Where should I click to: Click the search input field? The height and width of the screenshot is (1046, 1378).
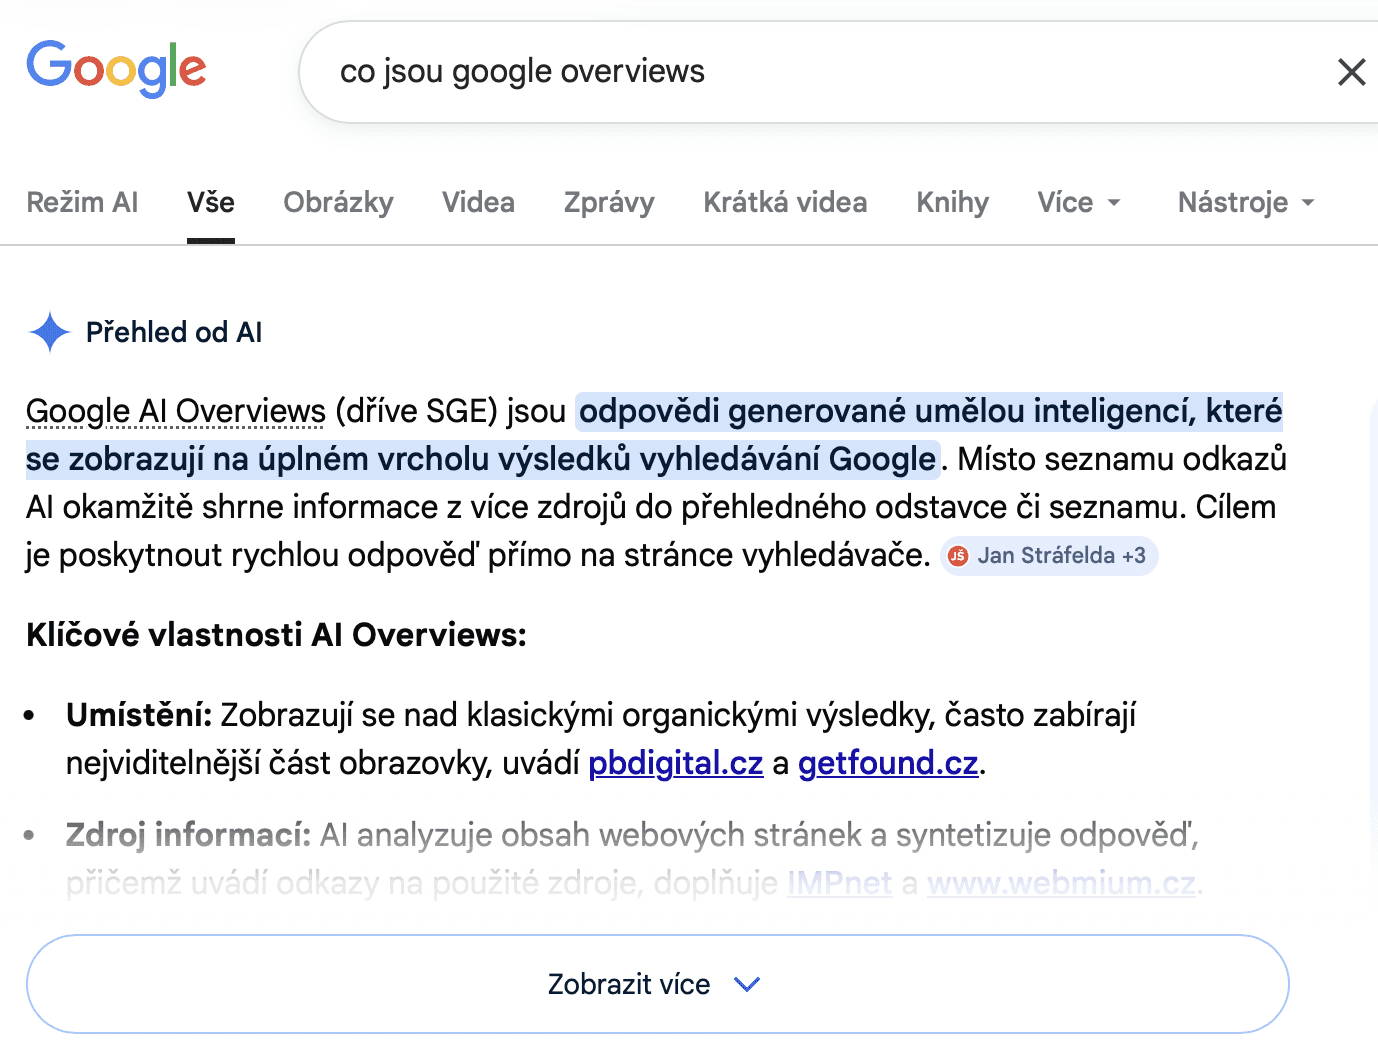[820, 72]
